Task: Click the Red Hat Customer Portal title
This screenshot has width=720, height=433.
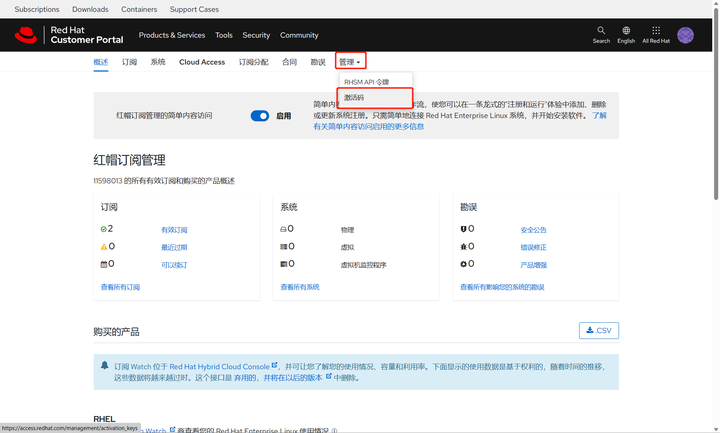Action: coord(87,35)
